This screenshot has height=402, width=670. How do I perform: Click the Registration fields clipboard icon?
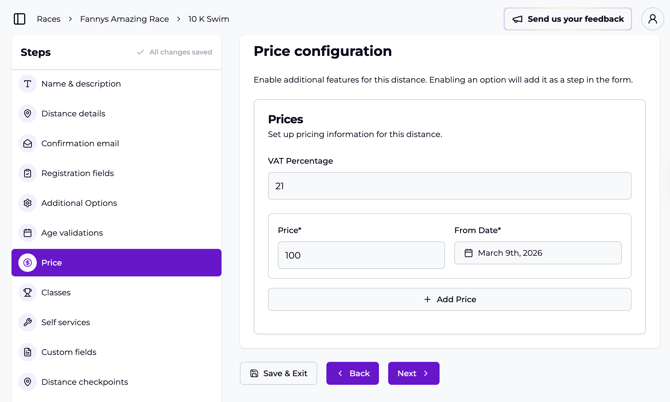[28, 173]
